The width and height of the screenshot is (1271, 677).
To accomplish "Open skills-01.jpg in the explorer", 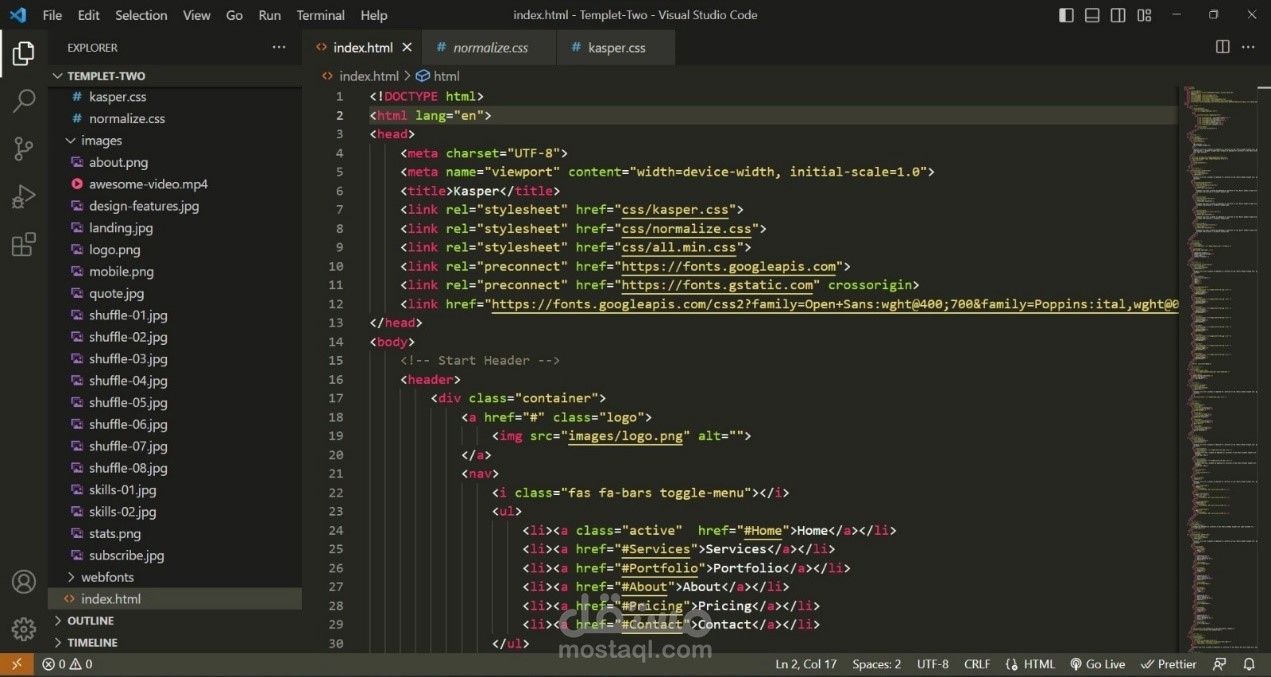I will 175,490.
